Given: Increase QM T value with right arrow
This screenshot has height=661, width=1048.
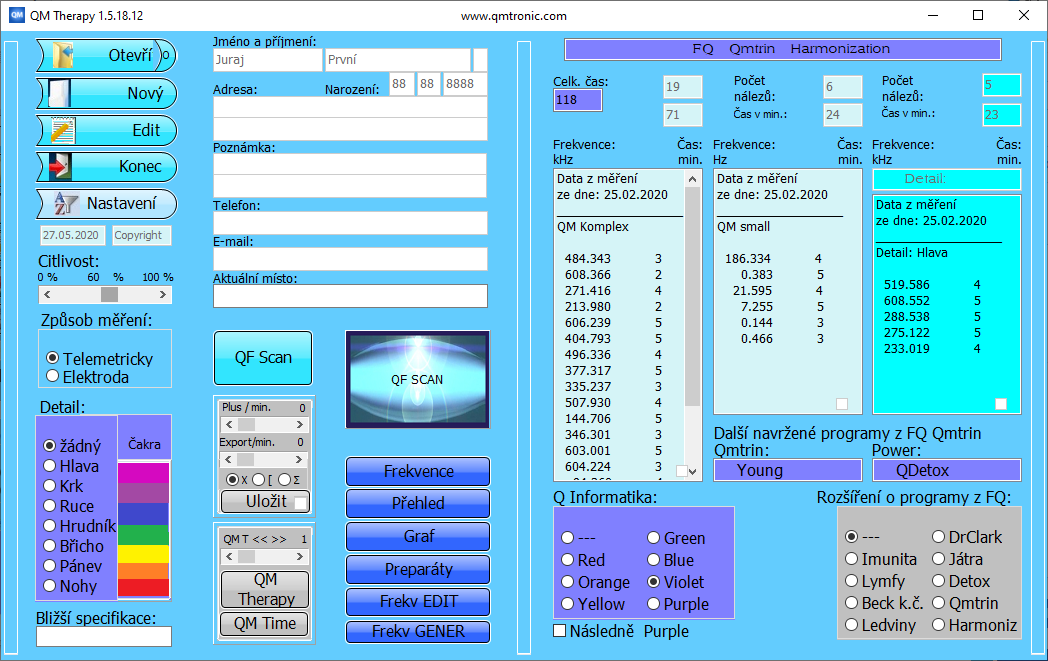Looking at the screenshot, I should (x=299, y=557).
